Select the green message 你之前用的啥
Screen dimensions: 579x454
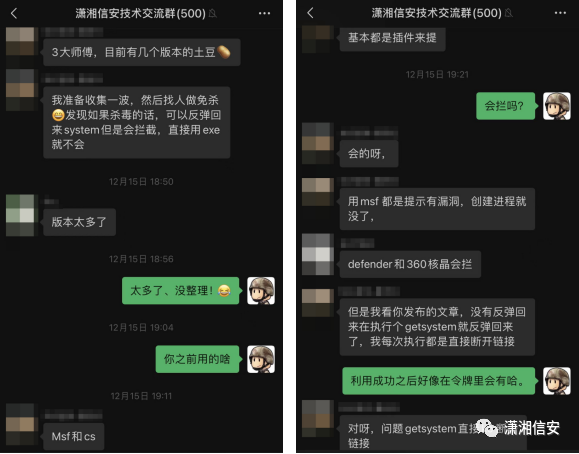197,359
